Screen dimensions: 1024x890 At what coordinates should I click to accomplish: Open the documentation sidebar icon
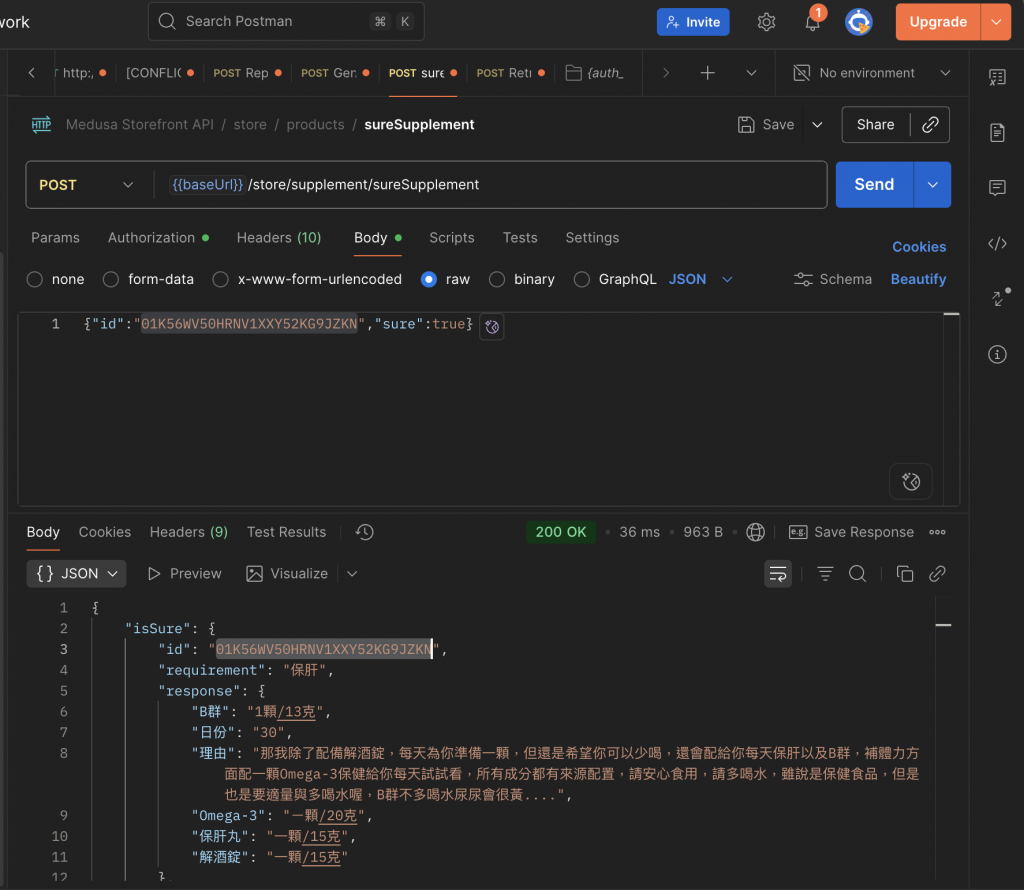coord(997,133)
